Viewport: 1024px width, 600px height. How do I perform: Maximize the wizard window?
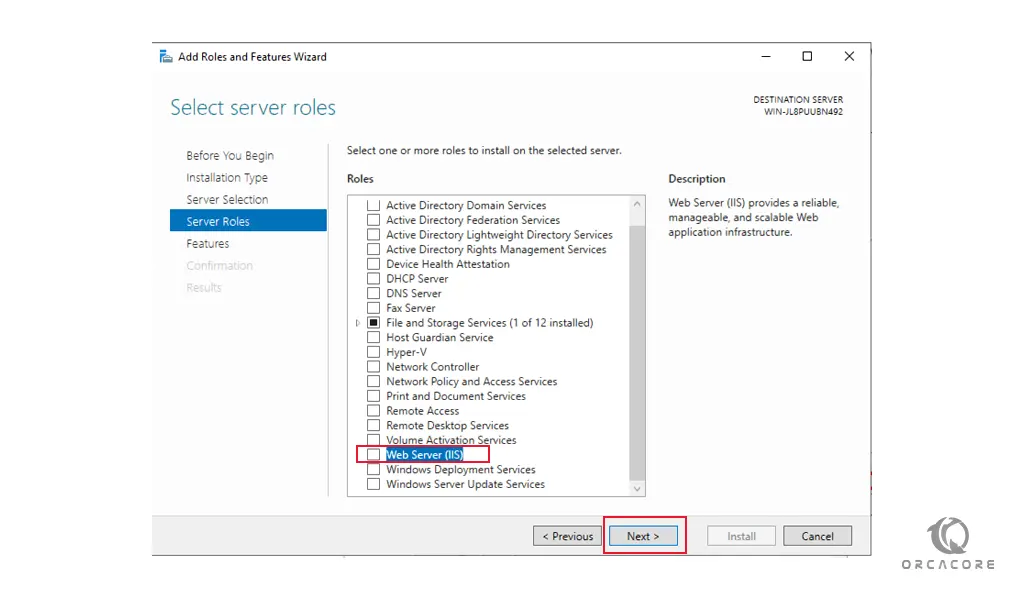[807, 56]
